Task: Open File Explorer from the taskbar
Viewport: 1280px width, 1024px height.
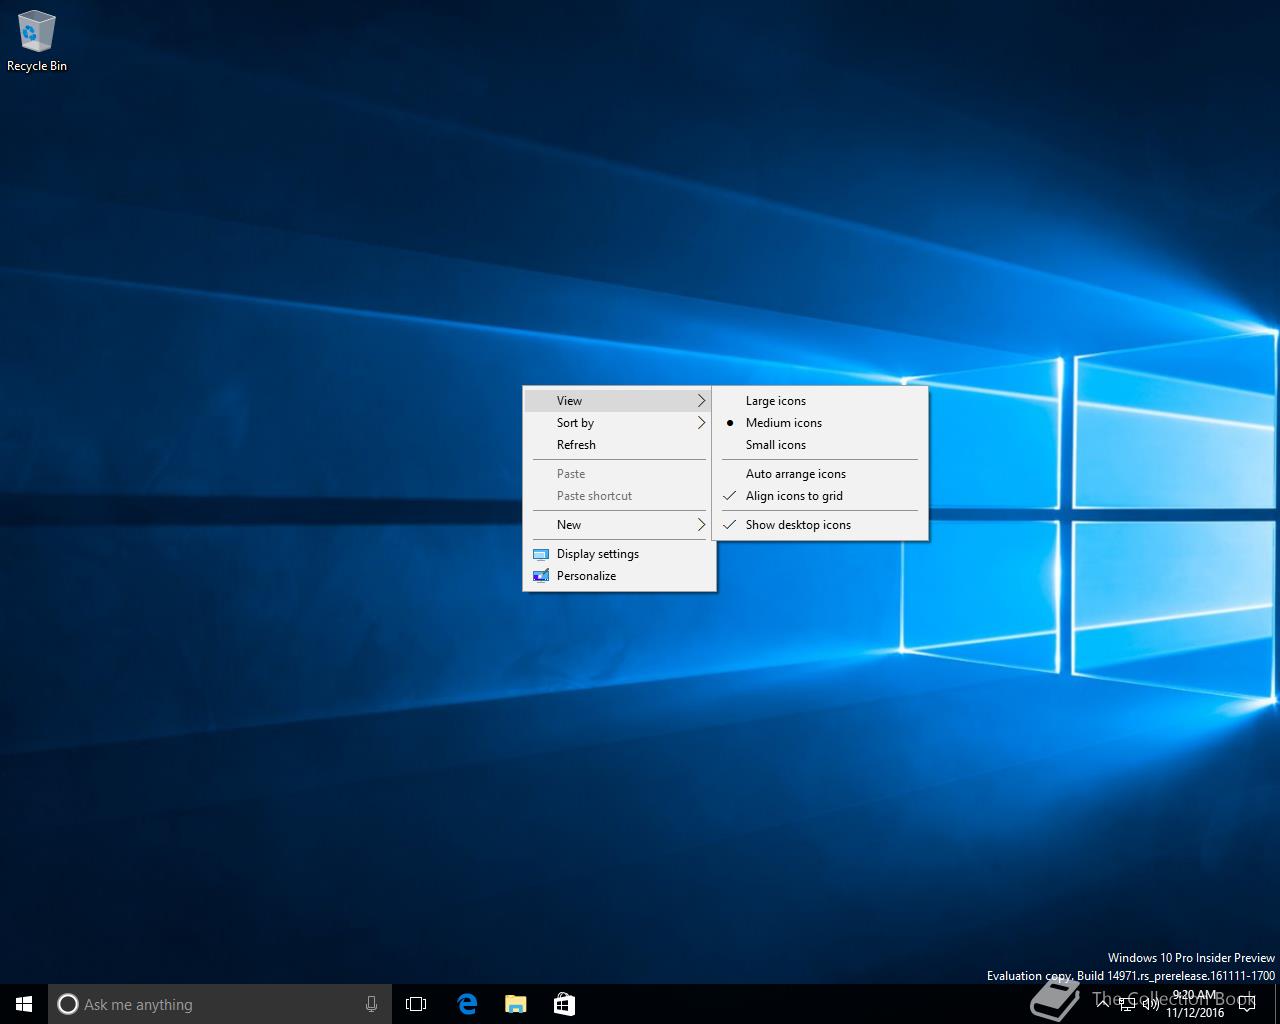Action: 515,1004
